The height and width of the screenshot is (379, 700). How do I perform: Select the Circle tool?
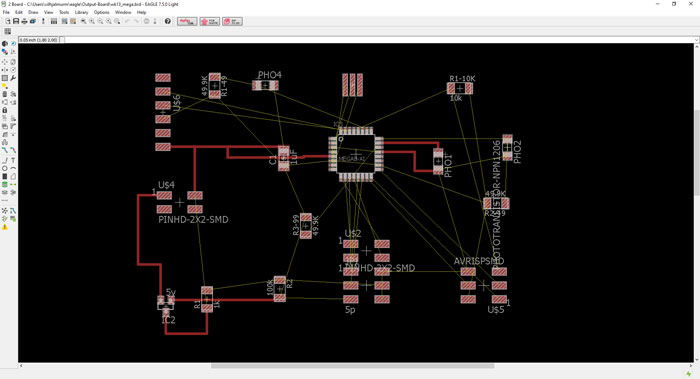click(x=5, y=168)
